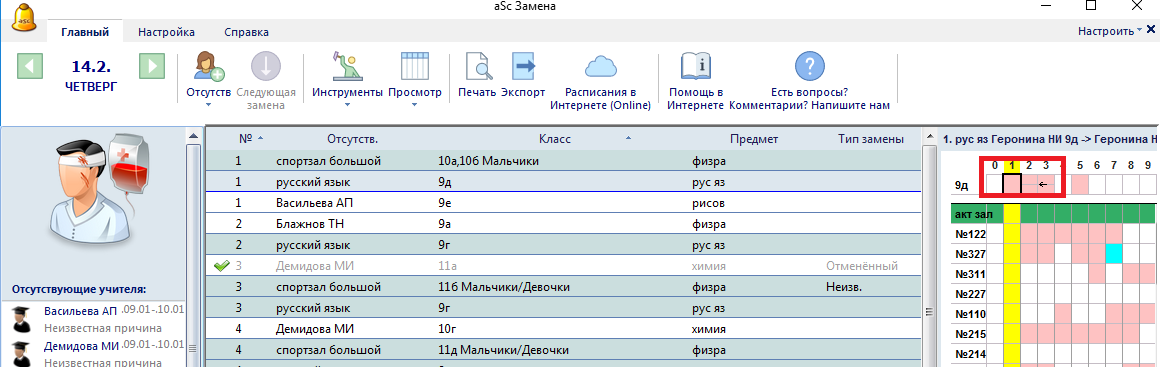This screenshot has width=1161, height=368.
Task: Select row Демидова МИ 11а химия
Action: click(563, 266)
